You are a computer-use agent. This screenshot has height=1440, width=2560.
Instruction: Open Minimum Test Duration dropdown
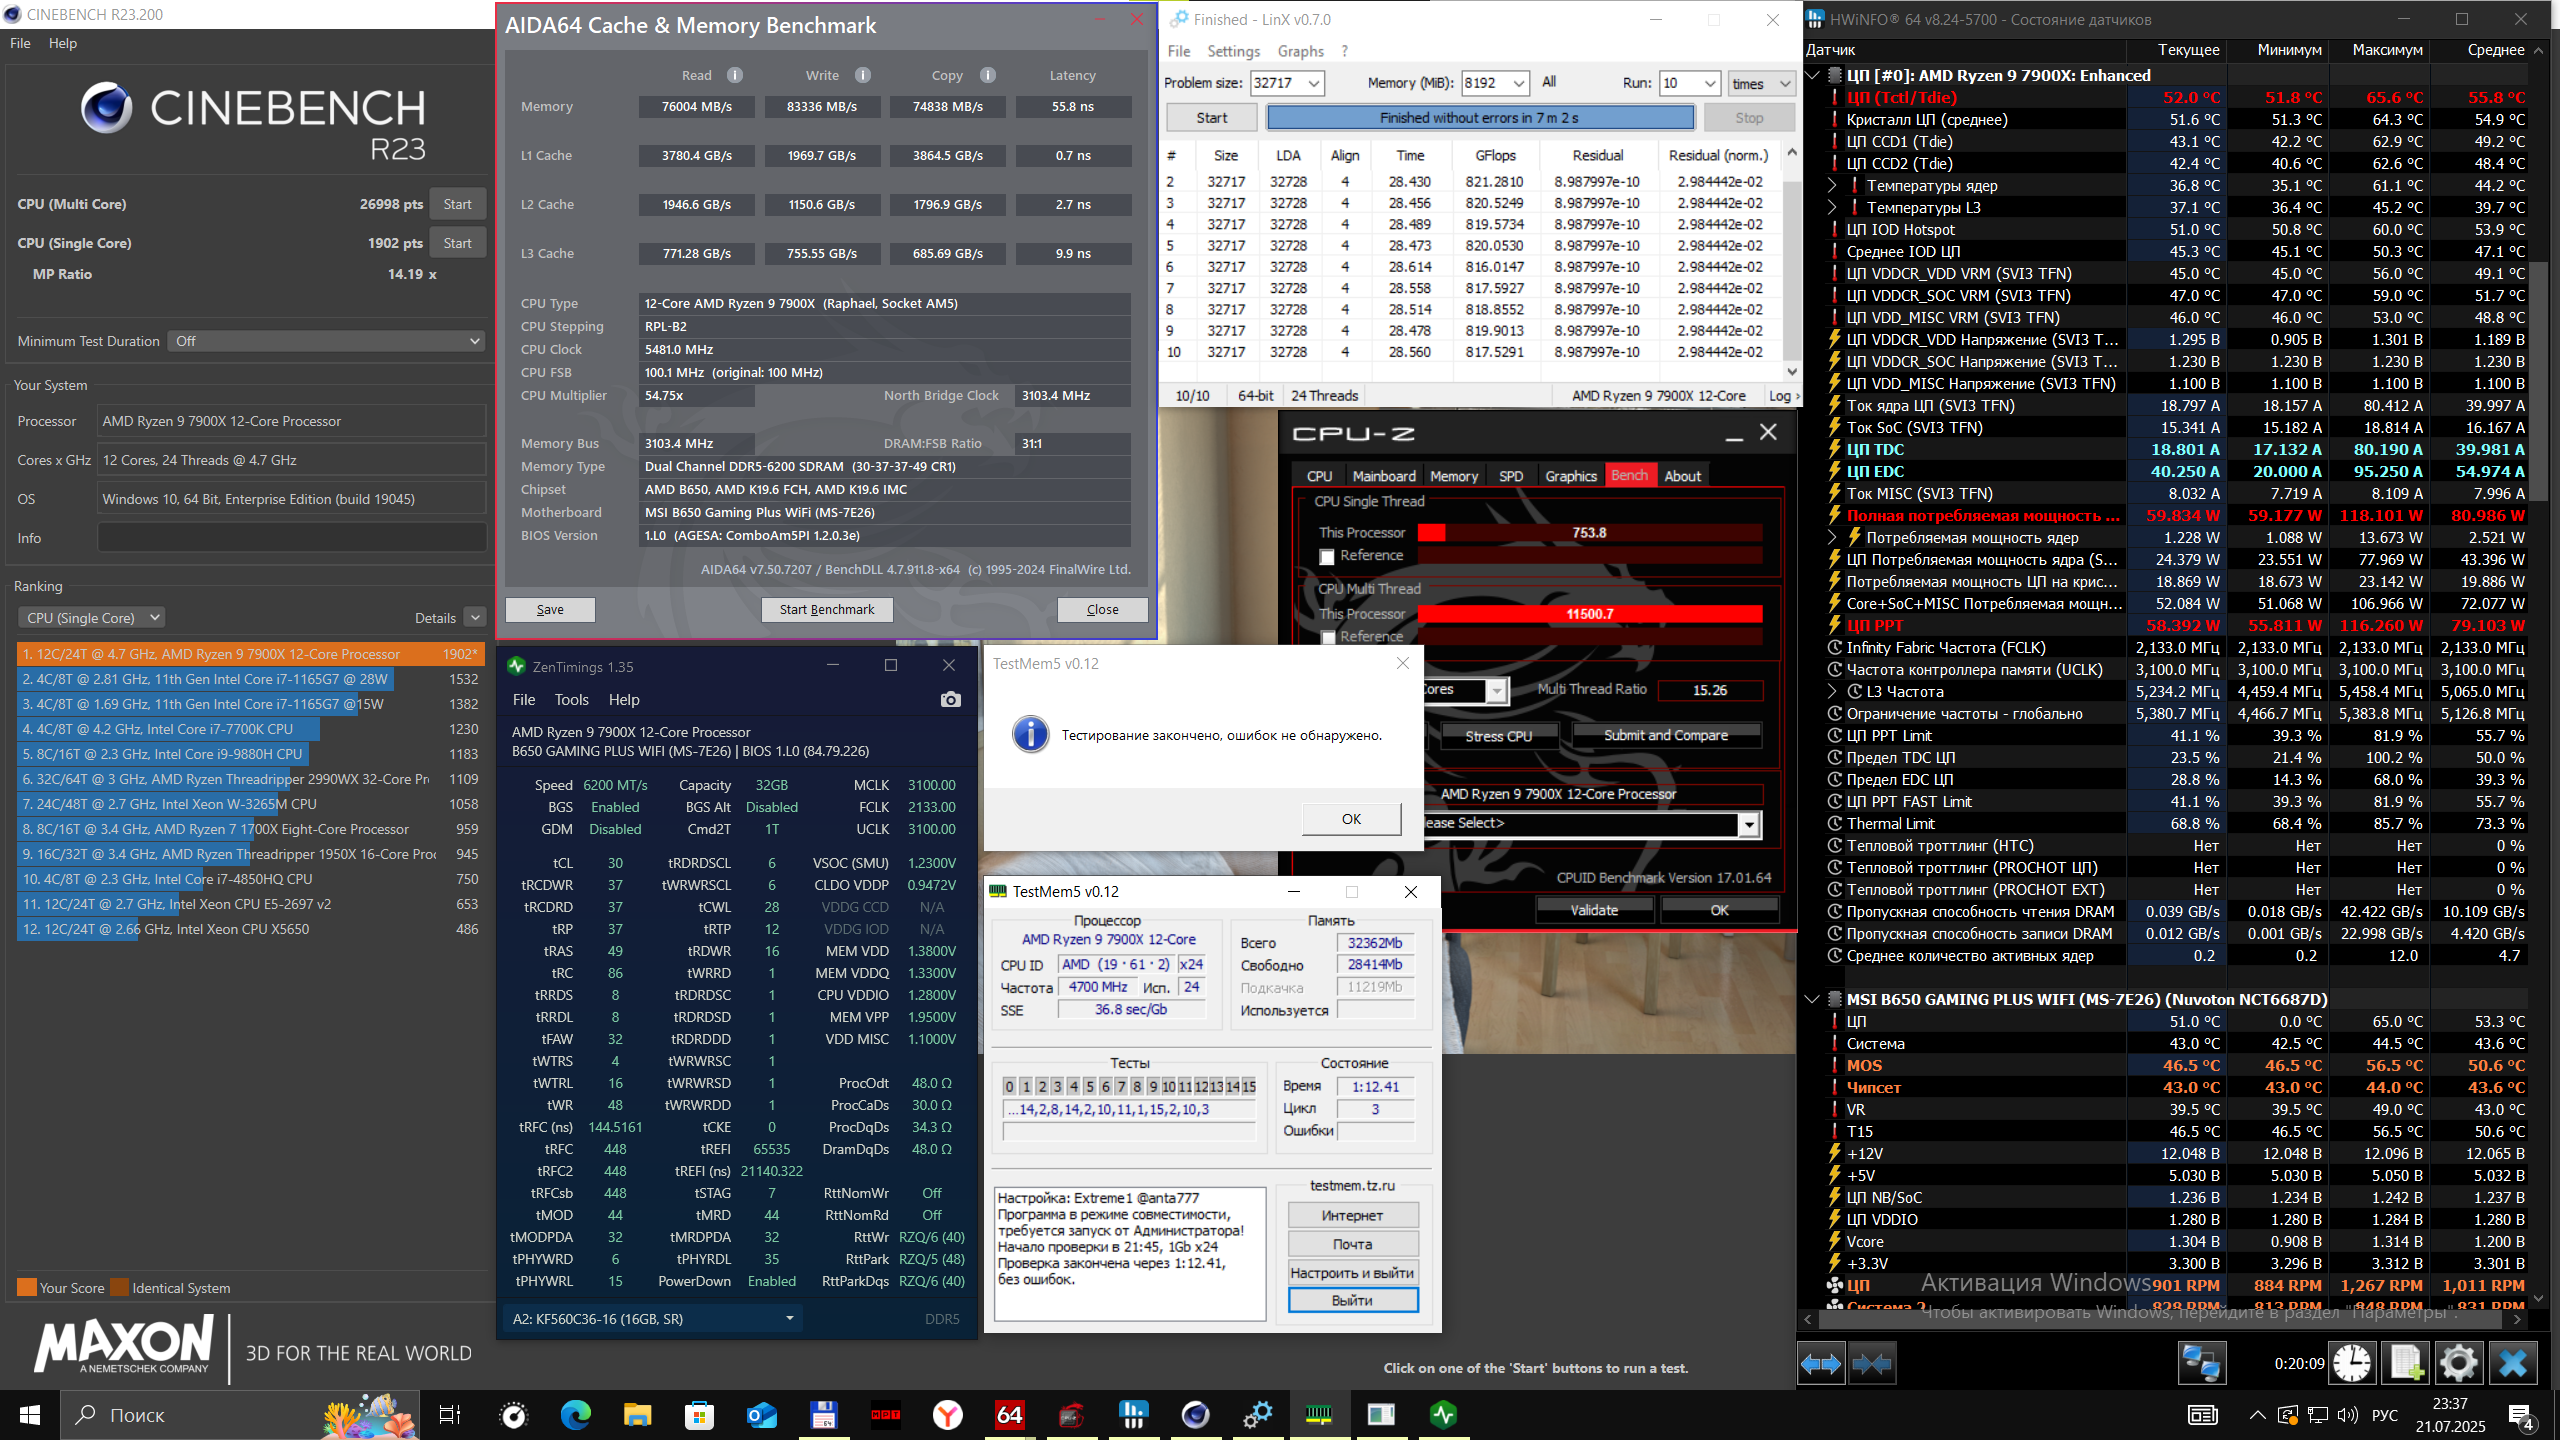click(326, 341)
